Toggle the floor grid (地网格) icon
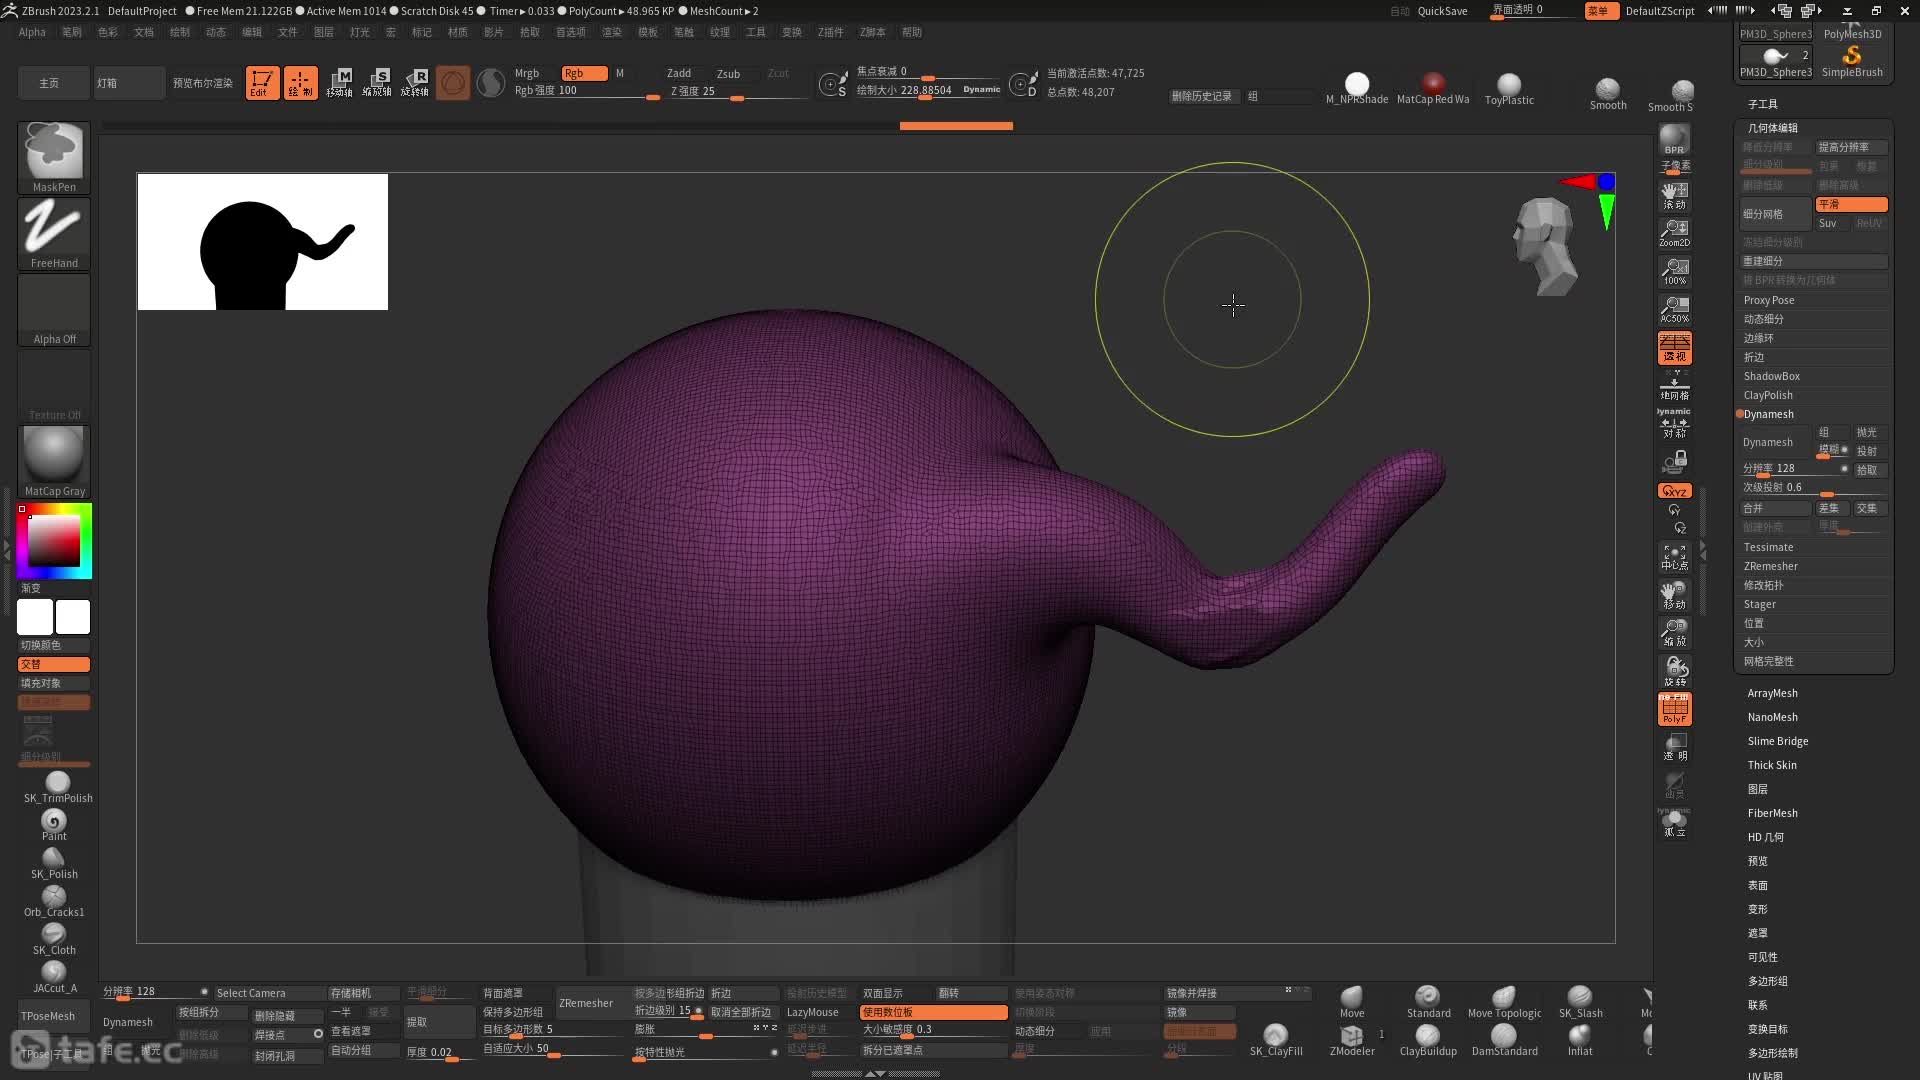 pyautogui.click(x=1675, y=385)
